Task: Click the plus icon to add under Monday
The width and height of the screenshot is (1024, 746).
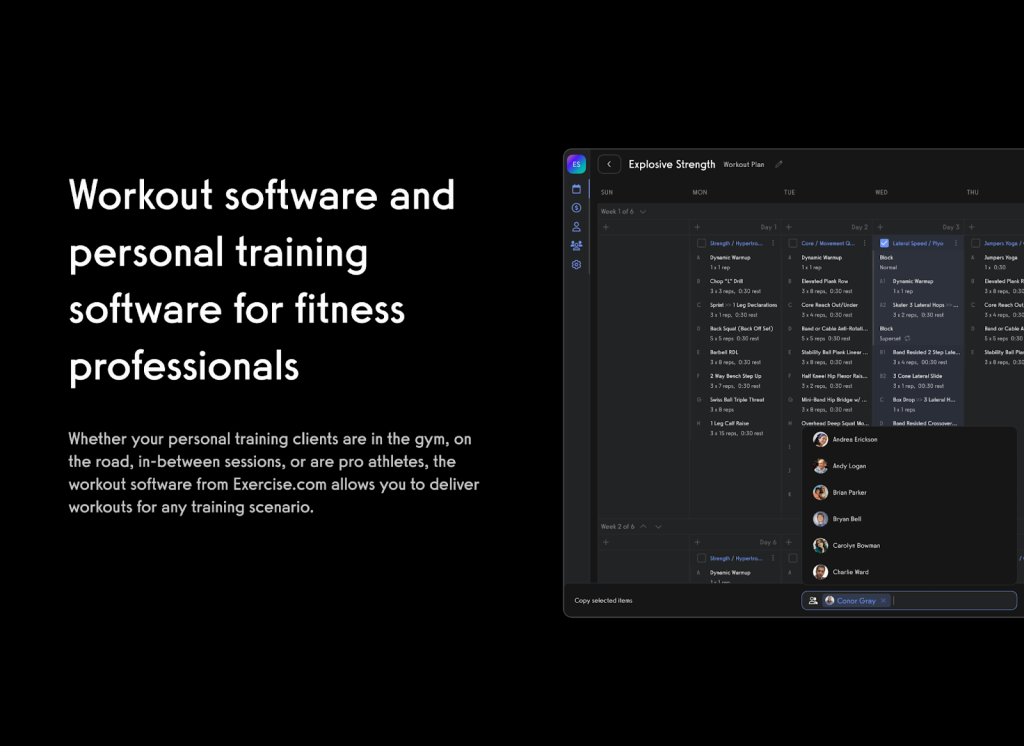Action: click(x=696, y=227)
